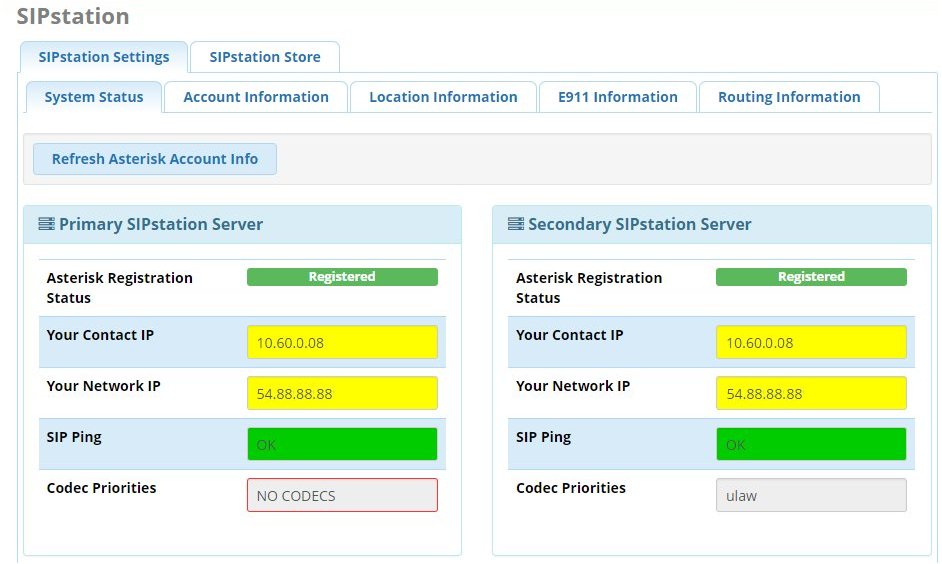Screen dimensions: 942x564
Task: Select the System Status tab
Action: tap(94, 97)
